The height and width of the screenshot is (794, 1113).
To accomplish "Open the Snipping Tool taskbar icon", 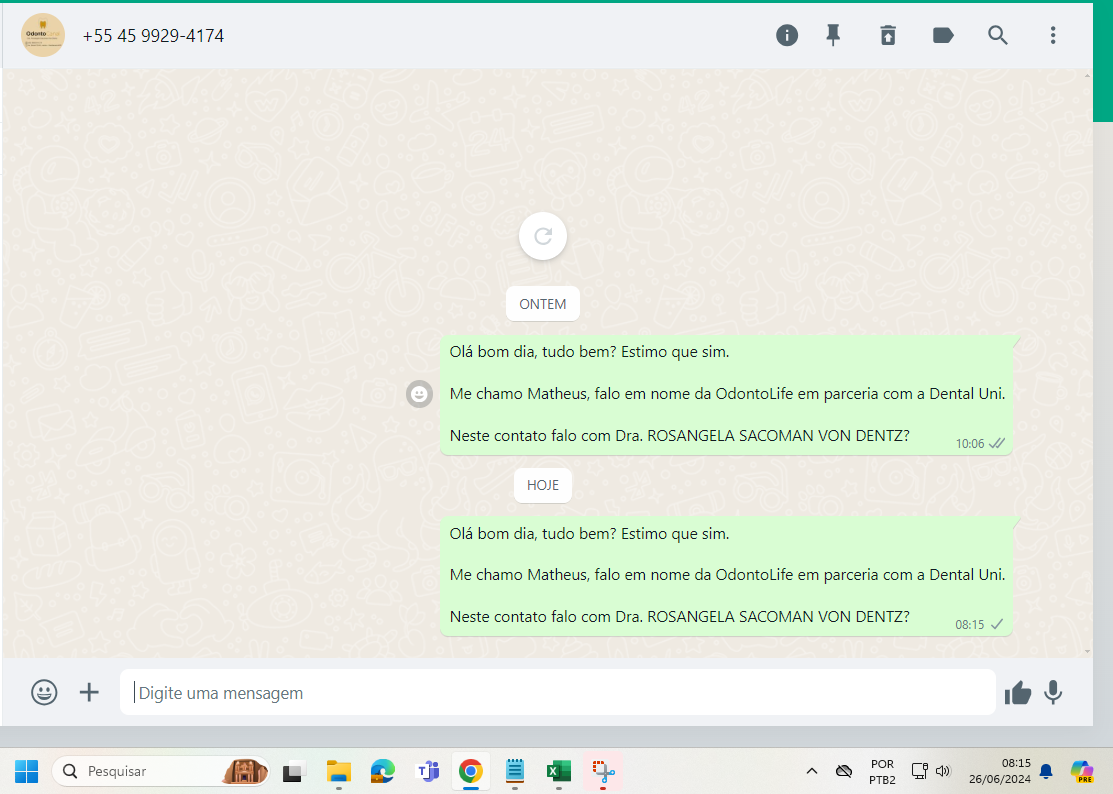I will coord(603,771).
